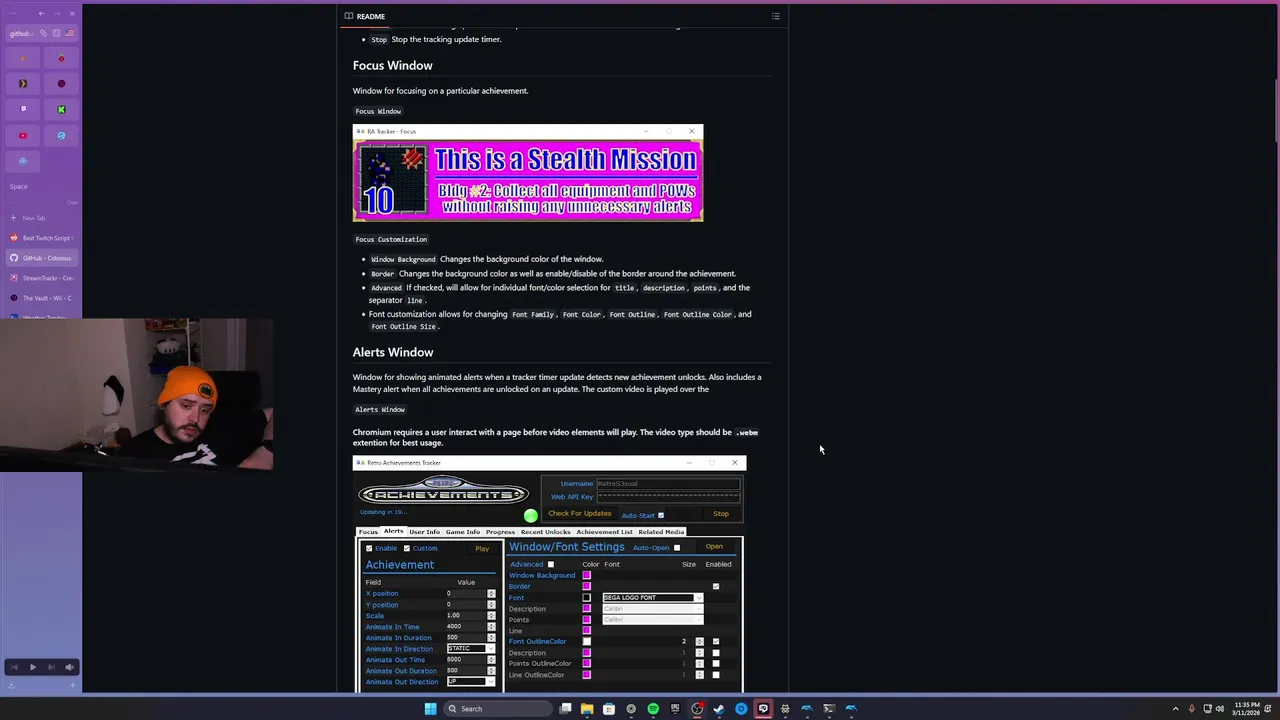Screen dimensions: 1280x720
Task: Click the network icon in system tray
Action: (x=1207, y=708)
